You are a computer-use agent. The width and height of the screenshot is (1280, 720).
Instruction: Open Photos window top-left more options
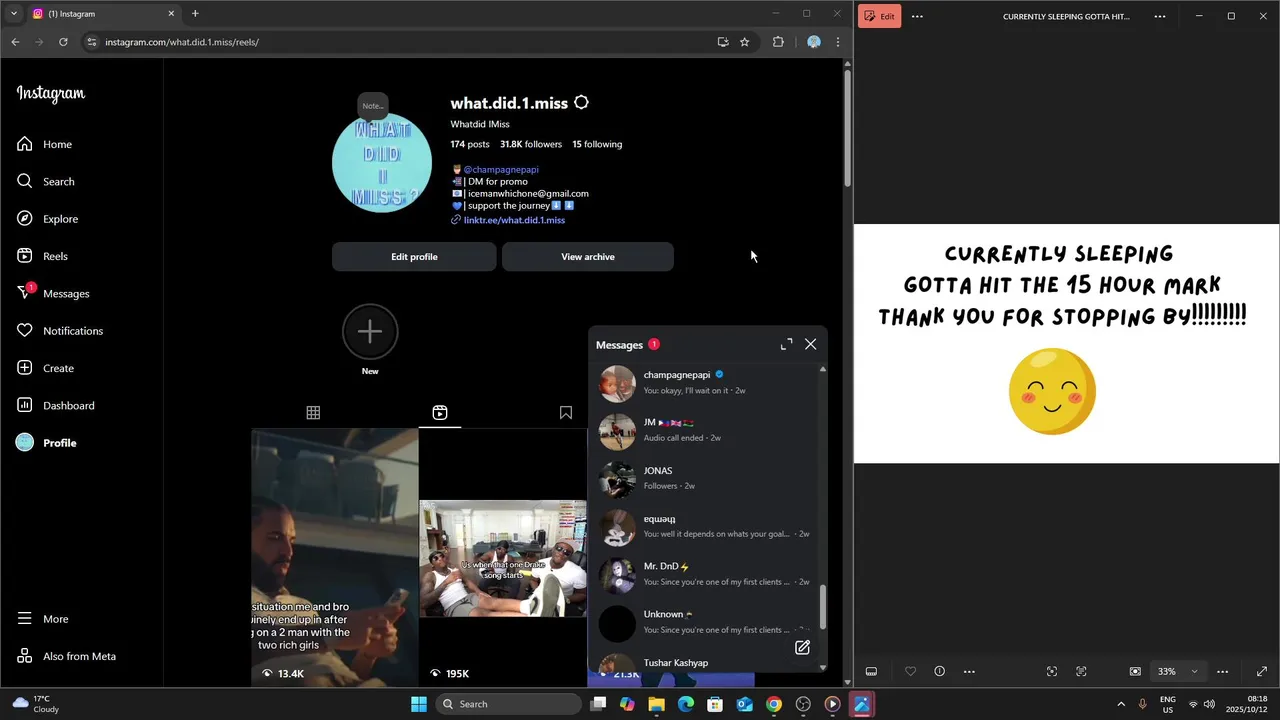coord(917,16)
